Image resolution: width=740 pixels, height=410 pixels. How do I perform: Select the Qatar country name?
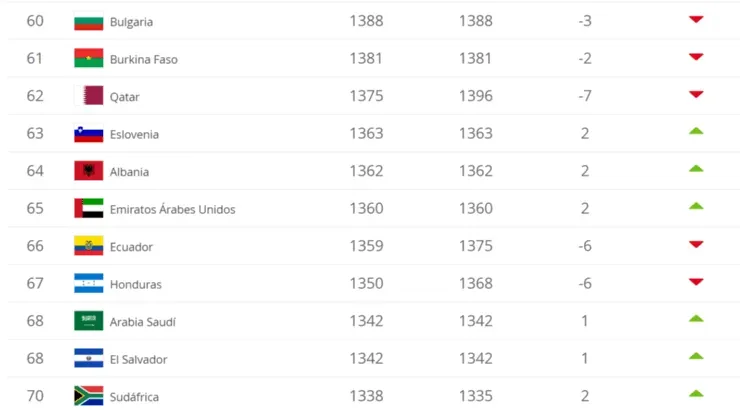[126, 97]
